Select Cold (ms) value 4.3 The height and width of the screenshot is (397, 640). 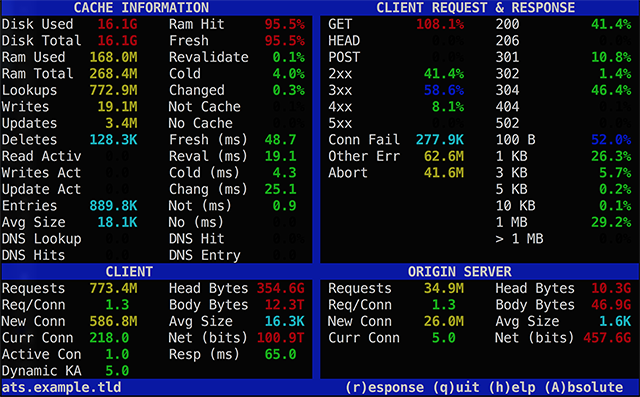pyautogui.click(x=284, y=173)
